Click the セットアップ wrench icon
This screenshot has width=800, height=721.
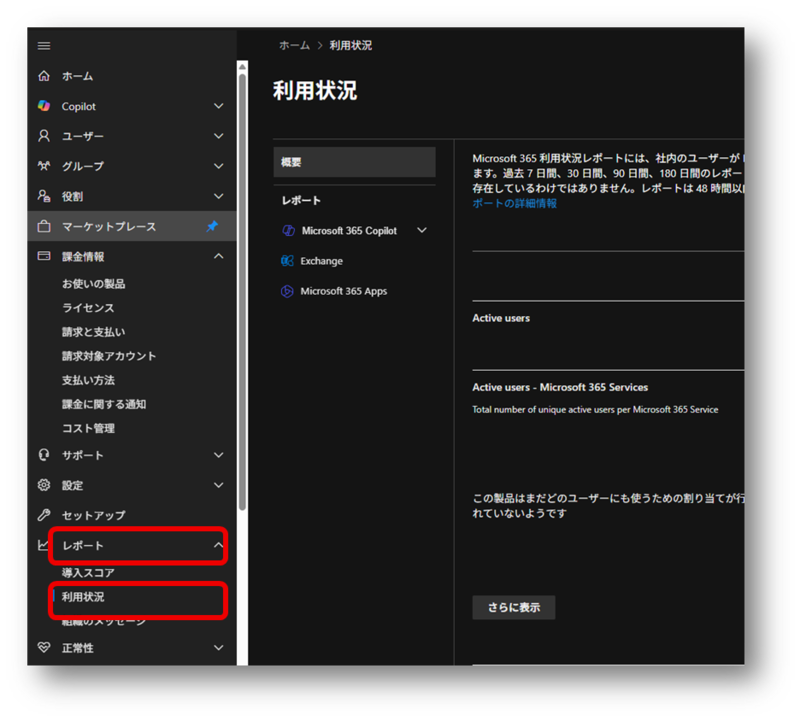(44, 515)
